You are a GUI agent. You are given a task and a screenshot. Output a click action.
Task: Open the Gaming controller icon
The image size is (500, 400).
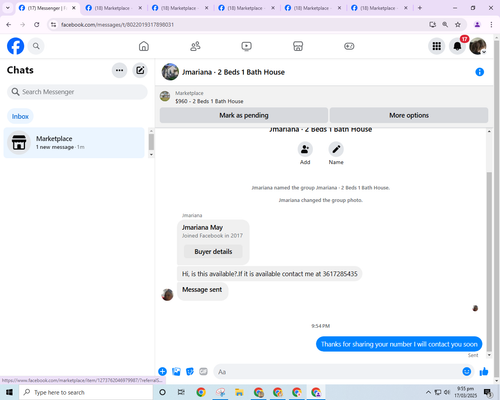point(349,46)
